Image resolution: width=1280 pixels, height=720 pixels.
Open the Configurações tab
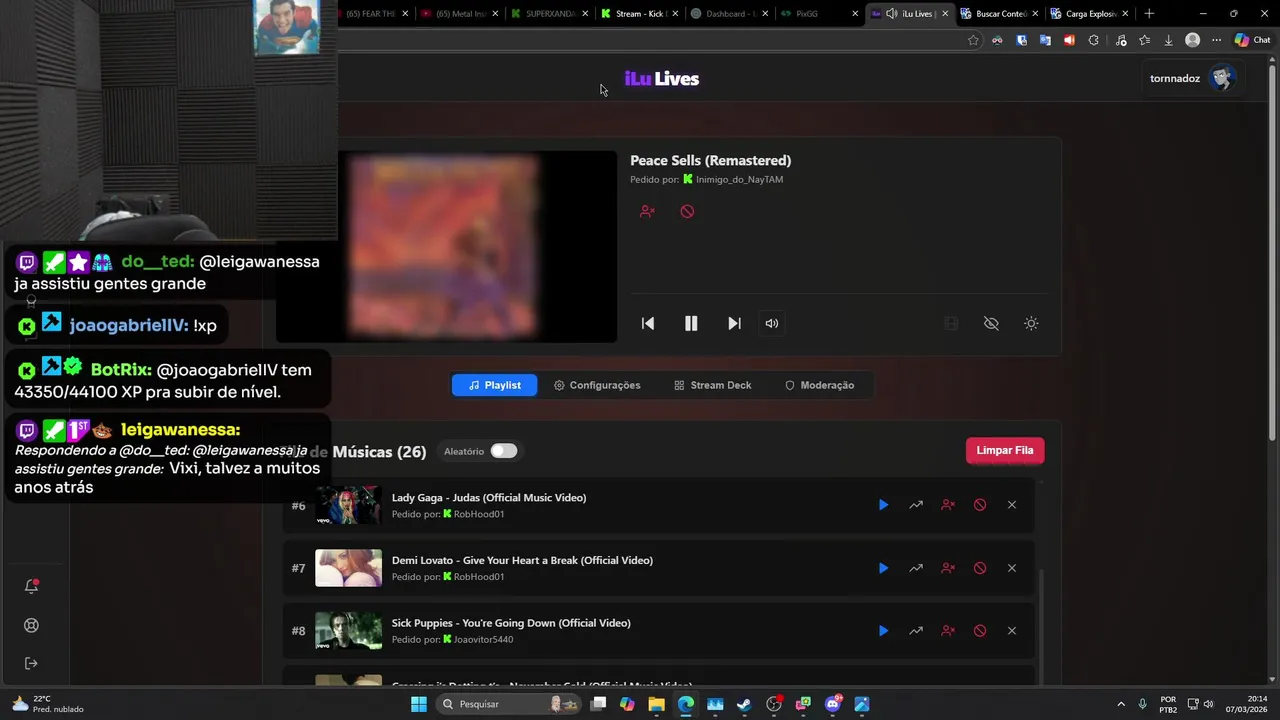597,385
